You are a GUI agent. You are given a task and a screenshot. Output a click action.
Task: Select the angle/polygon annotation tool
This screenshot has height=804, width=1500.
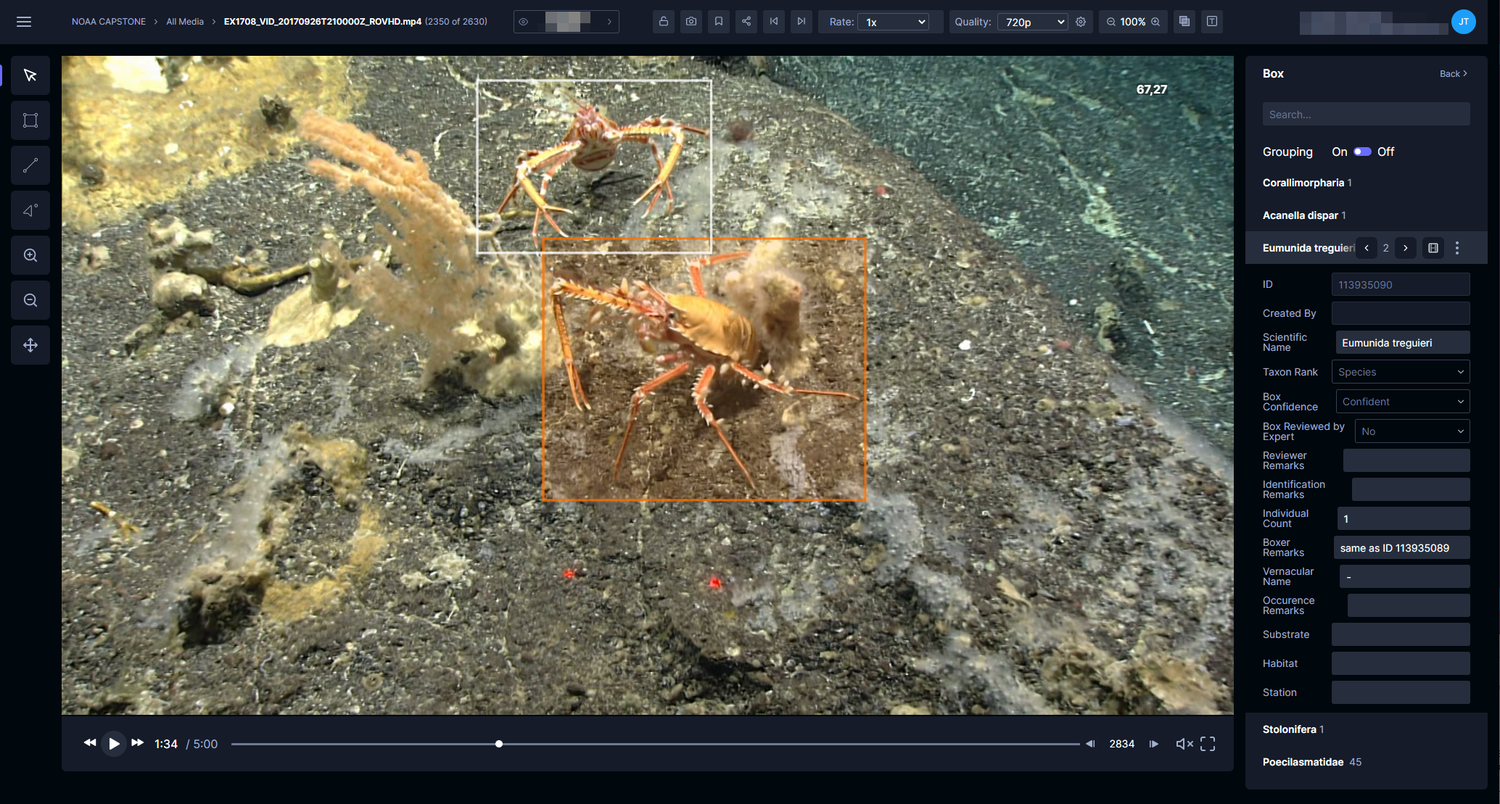tap(30, 210)
